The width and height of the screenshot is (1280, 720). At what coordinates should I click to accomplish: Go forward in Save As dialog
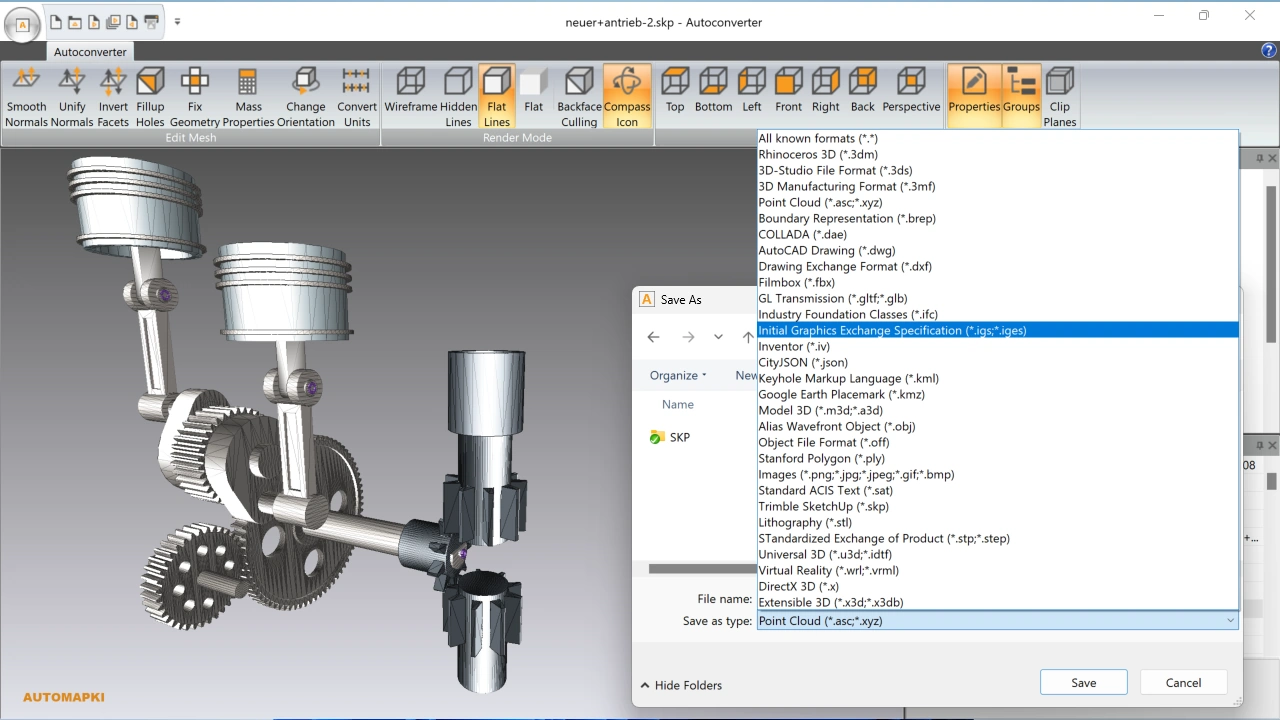pos(688,337)
